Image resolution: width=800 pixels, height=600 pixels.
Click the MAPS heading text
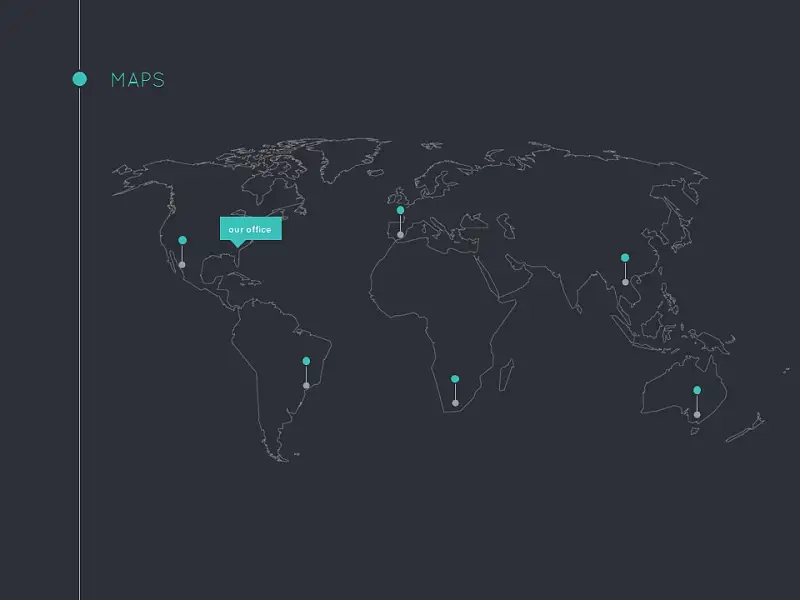click(x=138, y=80)
